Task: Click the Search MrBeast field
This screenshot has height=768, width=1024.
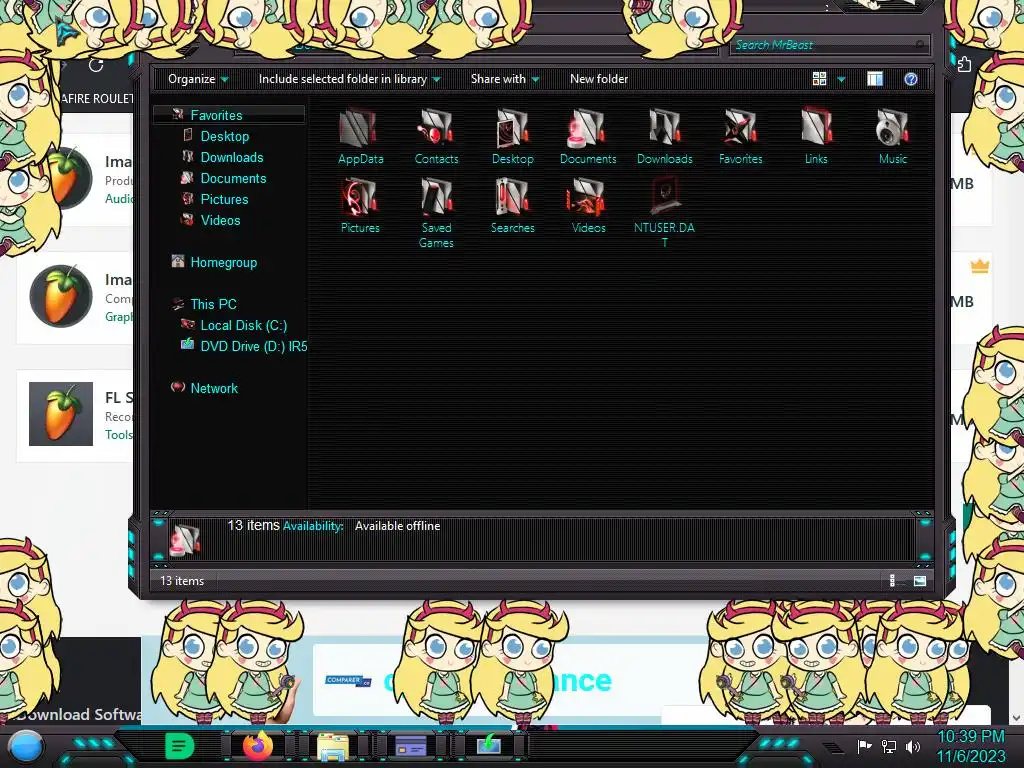Action: [x=829, y=45]
